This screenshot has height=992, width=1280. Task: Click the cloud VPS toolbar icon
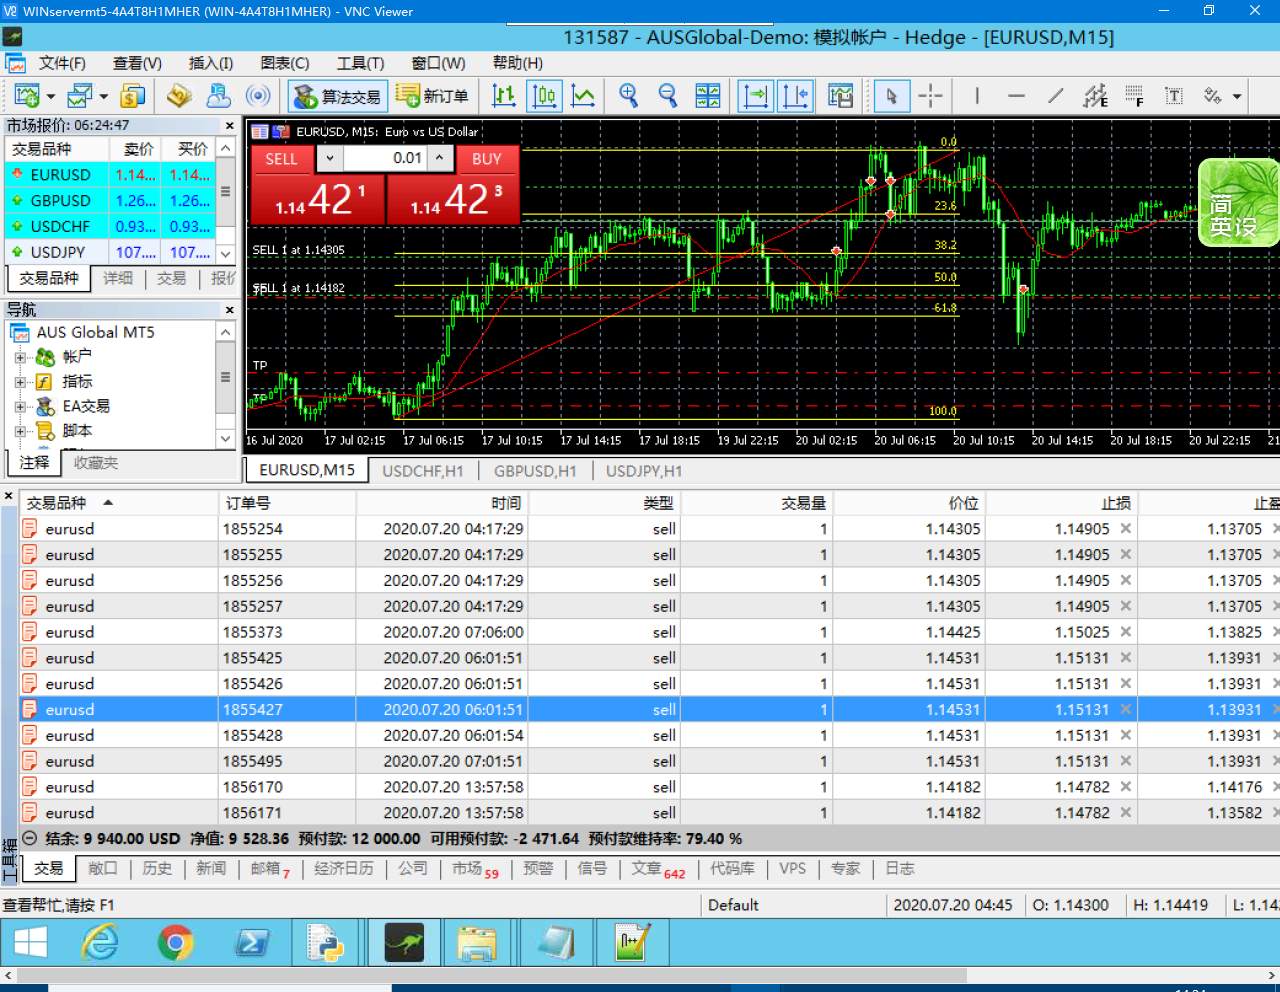(x=218, y=96)
